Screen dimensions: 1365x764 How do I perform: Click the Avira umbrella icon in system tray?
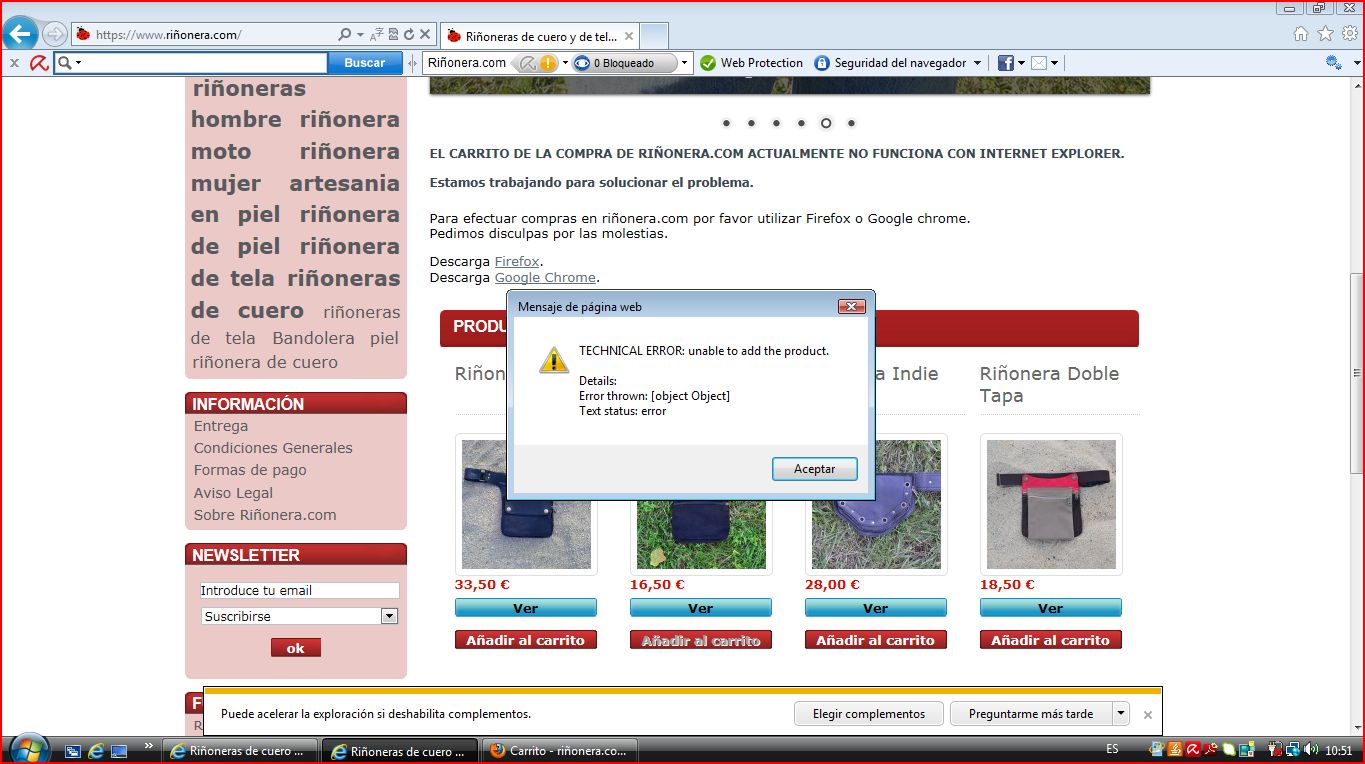click(x=1193, y=749)
